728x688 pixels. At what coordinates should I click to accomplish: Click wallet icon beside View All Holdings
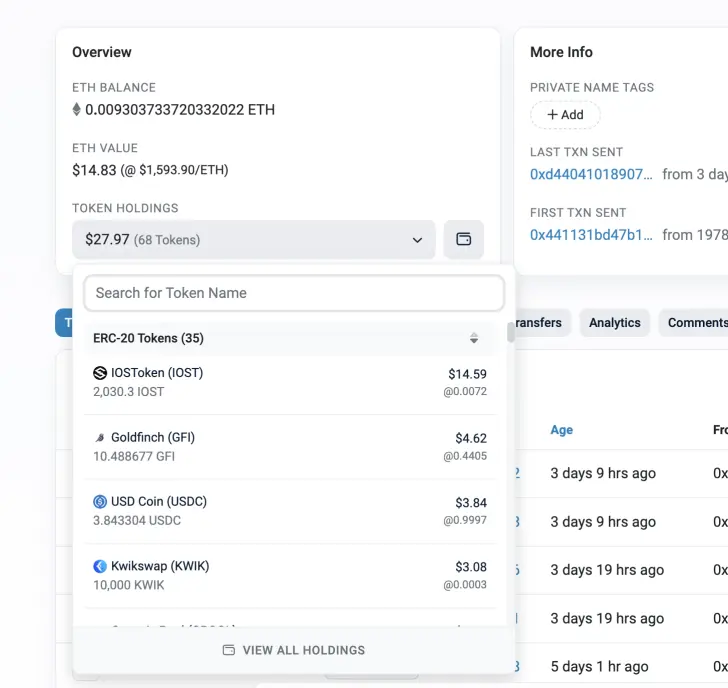(229, 650)
